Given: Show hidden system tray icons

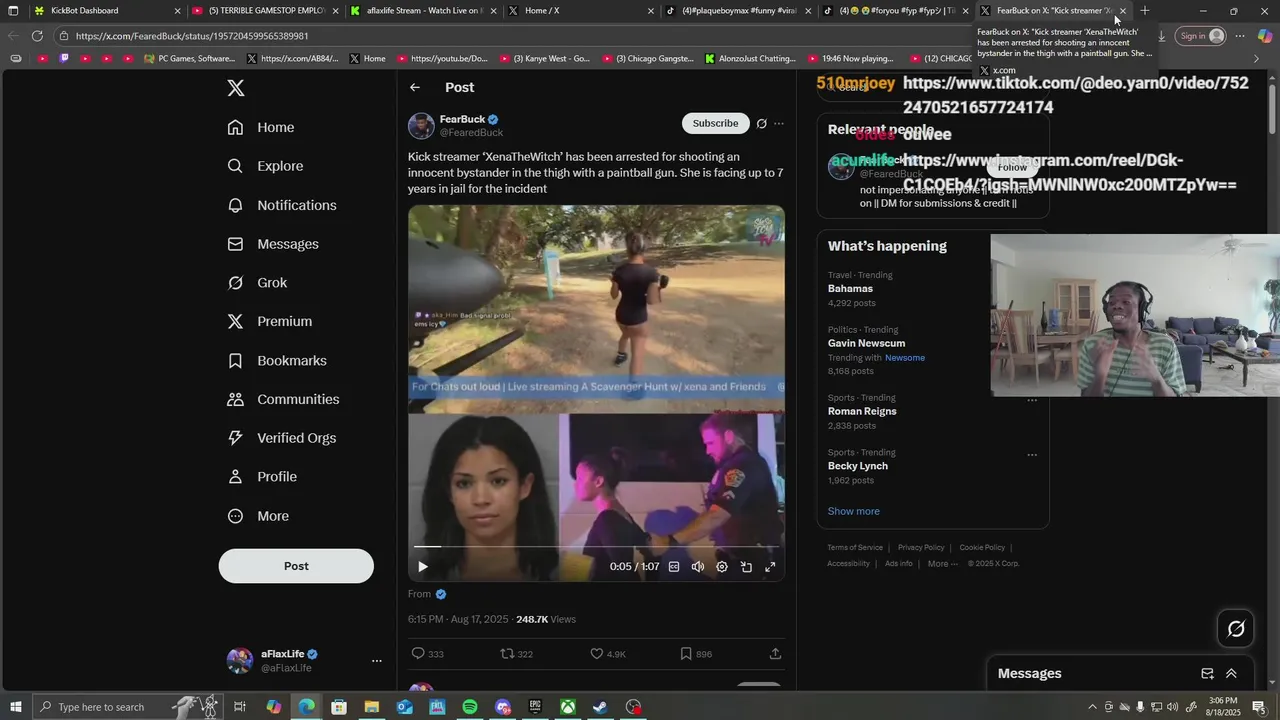Looking at the screenshot, I should 1091,707.
